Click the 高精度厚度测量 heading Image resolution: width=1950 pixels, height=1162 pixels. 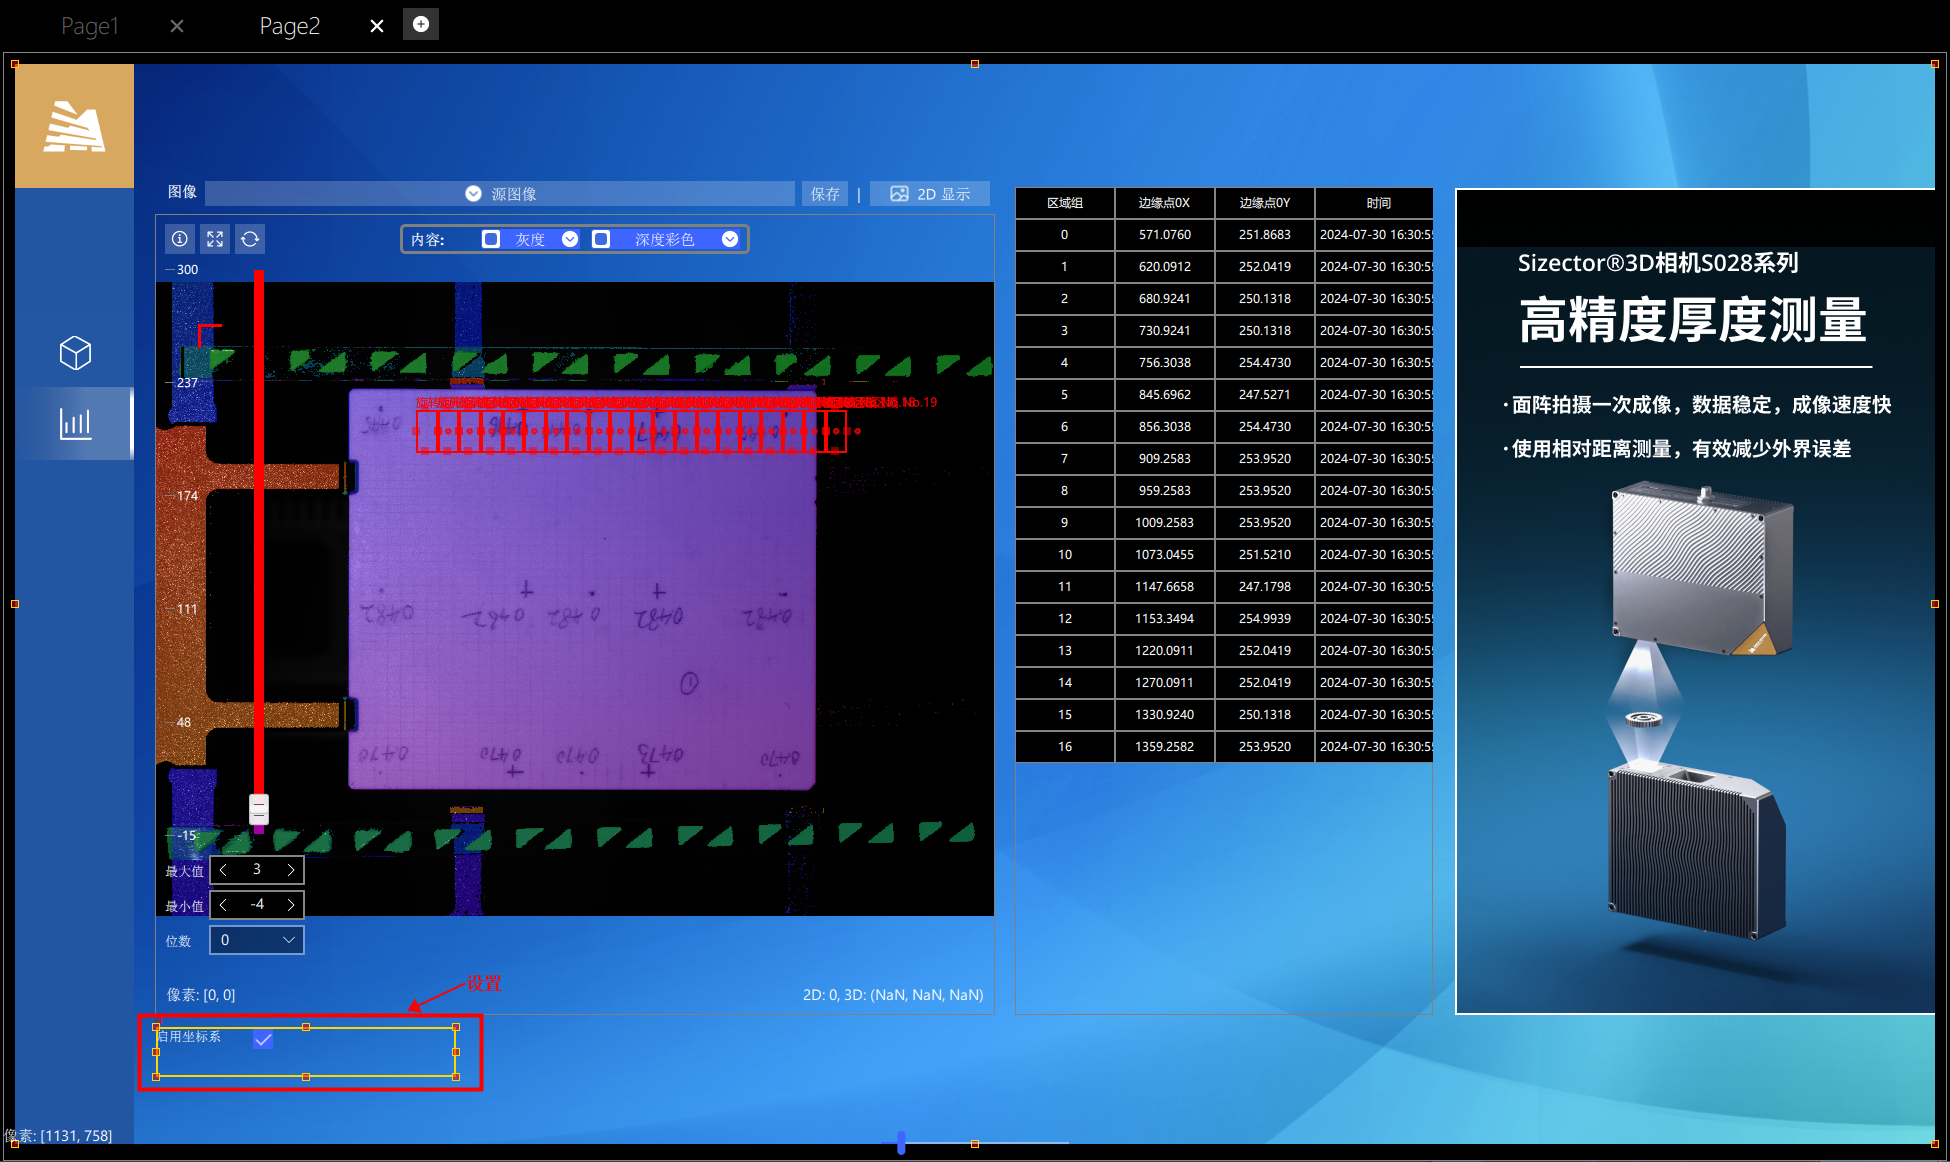[1693, 321]
